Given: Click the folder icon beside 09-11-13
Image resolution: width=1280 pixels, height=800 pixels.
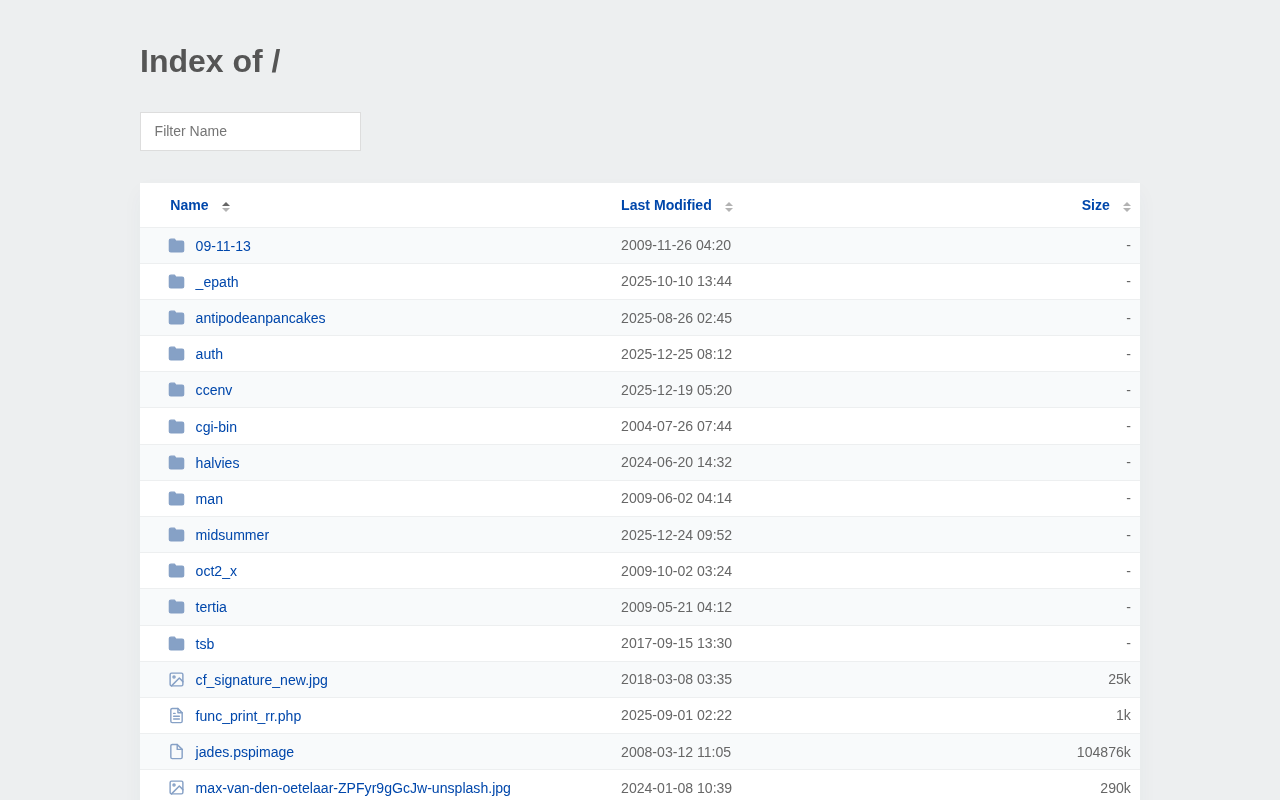Looking at the screenshot, I should point(176,246).
